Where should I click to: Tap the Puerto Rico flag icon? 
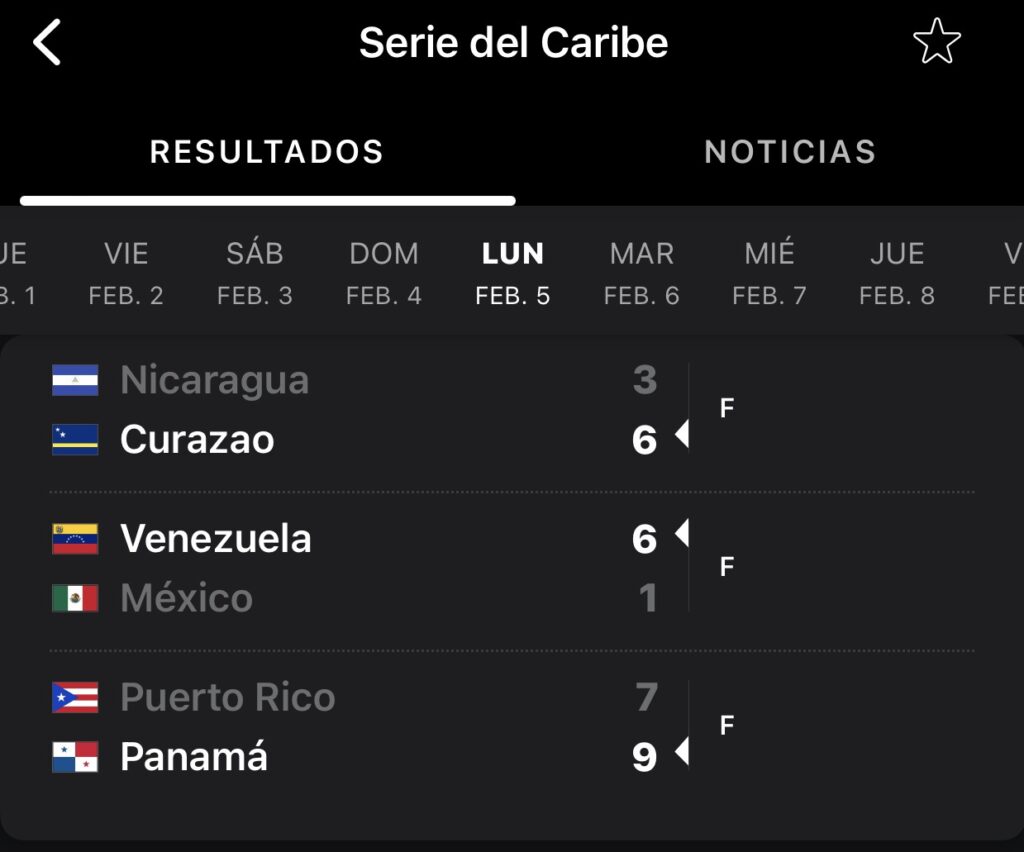75,697
